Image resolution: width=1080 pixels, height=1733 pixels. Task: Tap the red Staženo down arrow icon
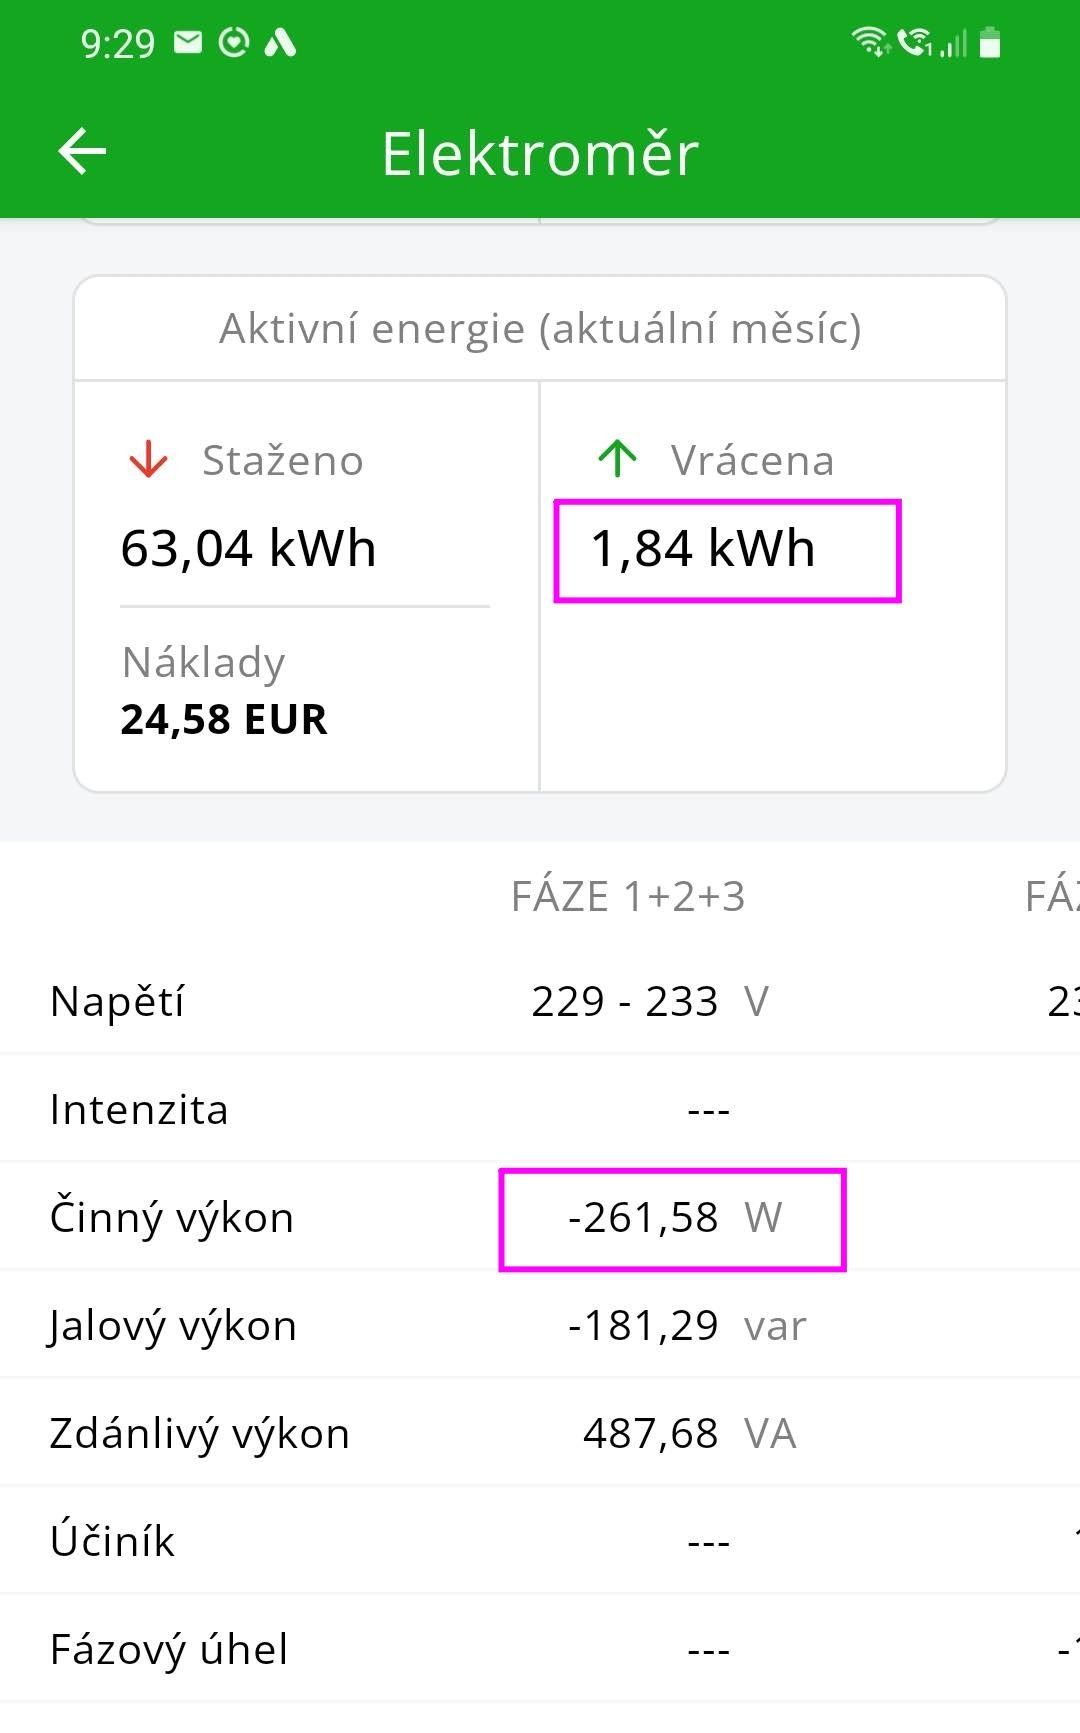click(148, 460)
